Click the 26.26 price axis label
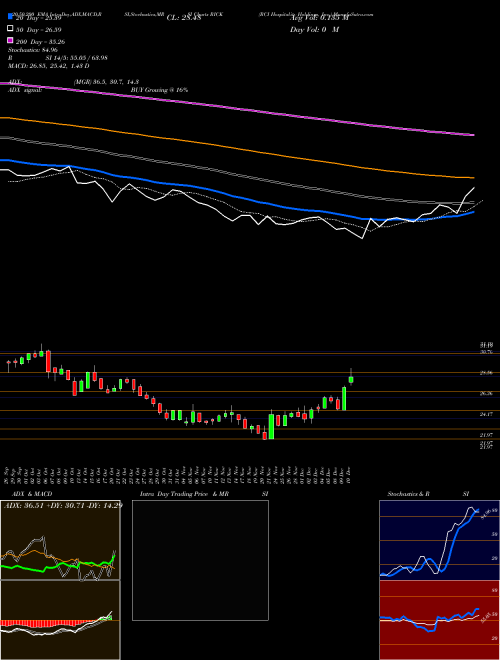The width and height of the screenshot is (500, 660). [486, 394]
